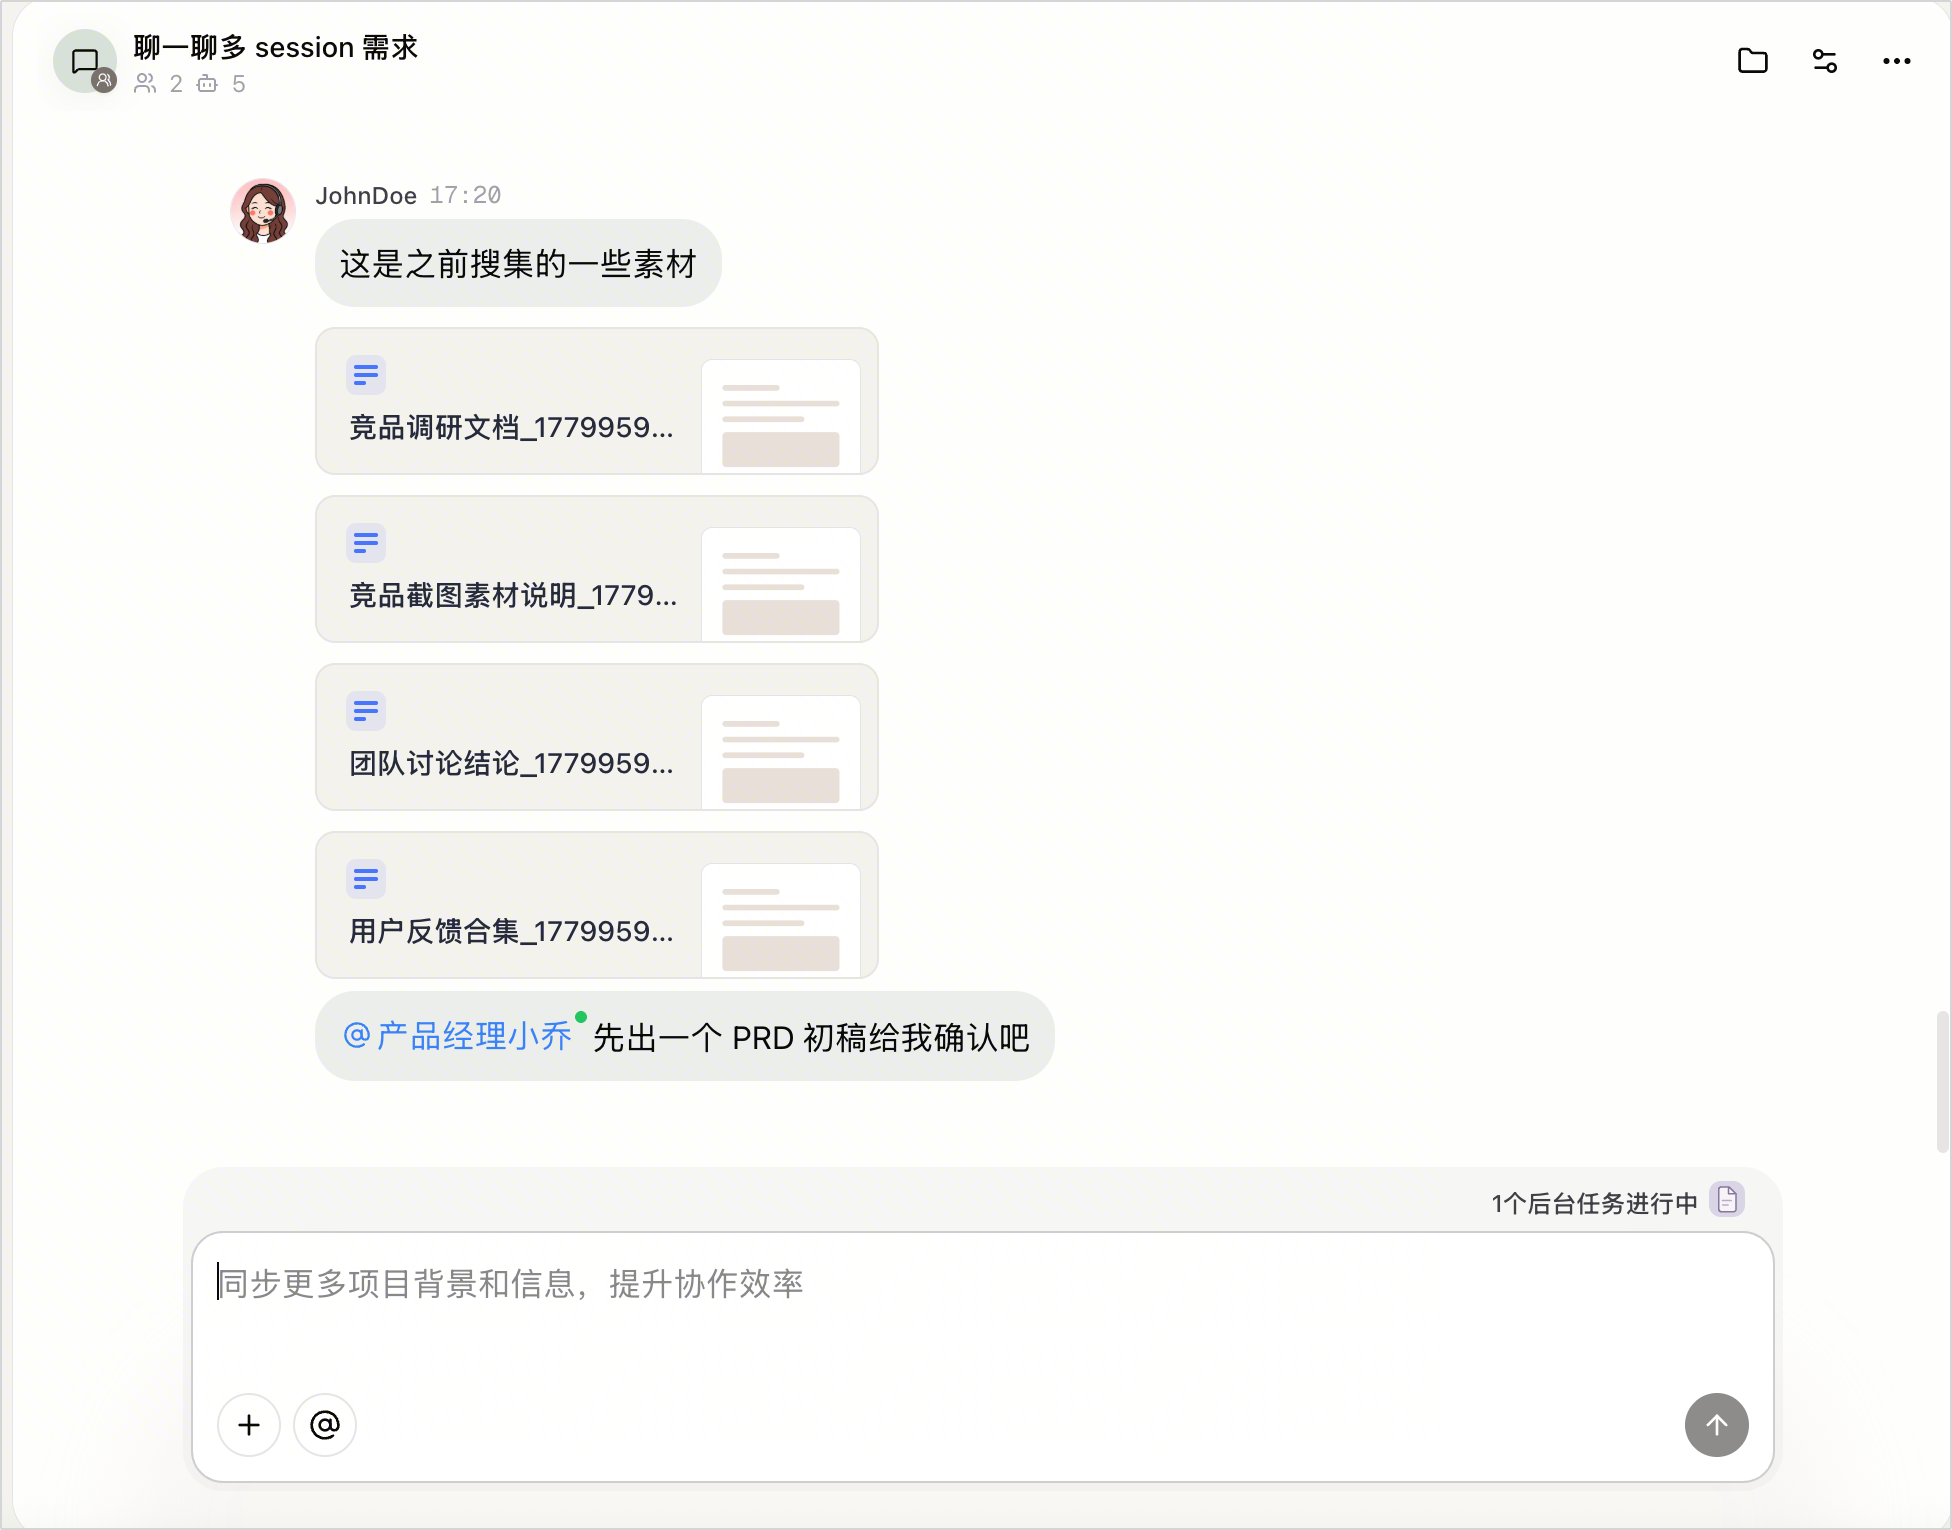Open the 团队讨论结论 preview thumbnail
Image resolution: width=1952 pixels, height=1530 pixels.
(781, 752)
